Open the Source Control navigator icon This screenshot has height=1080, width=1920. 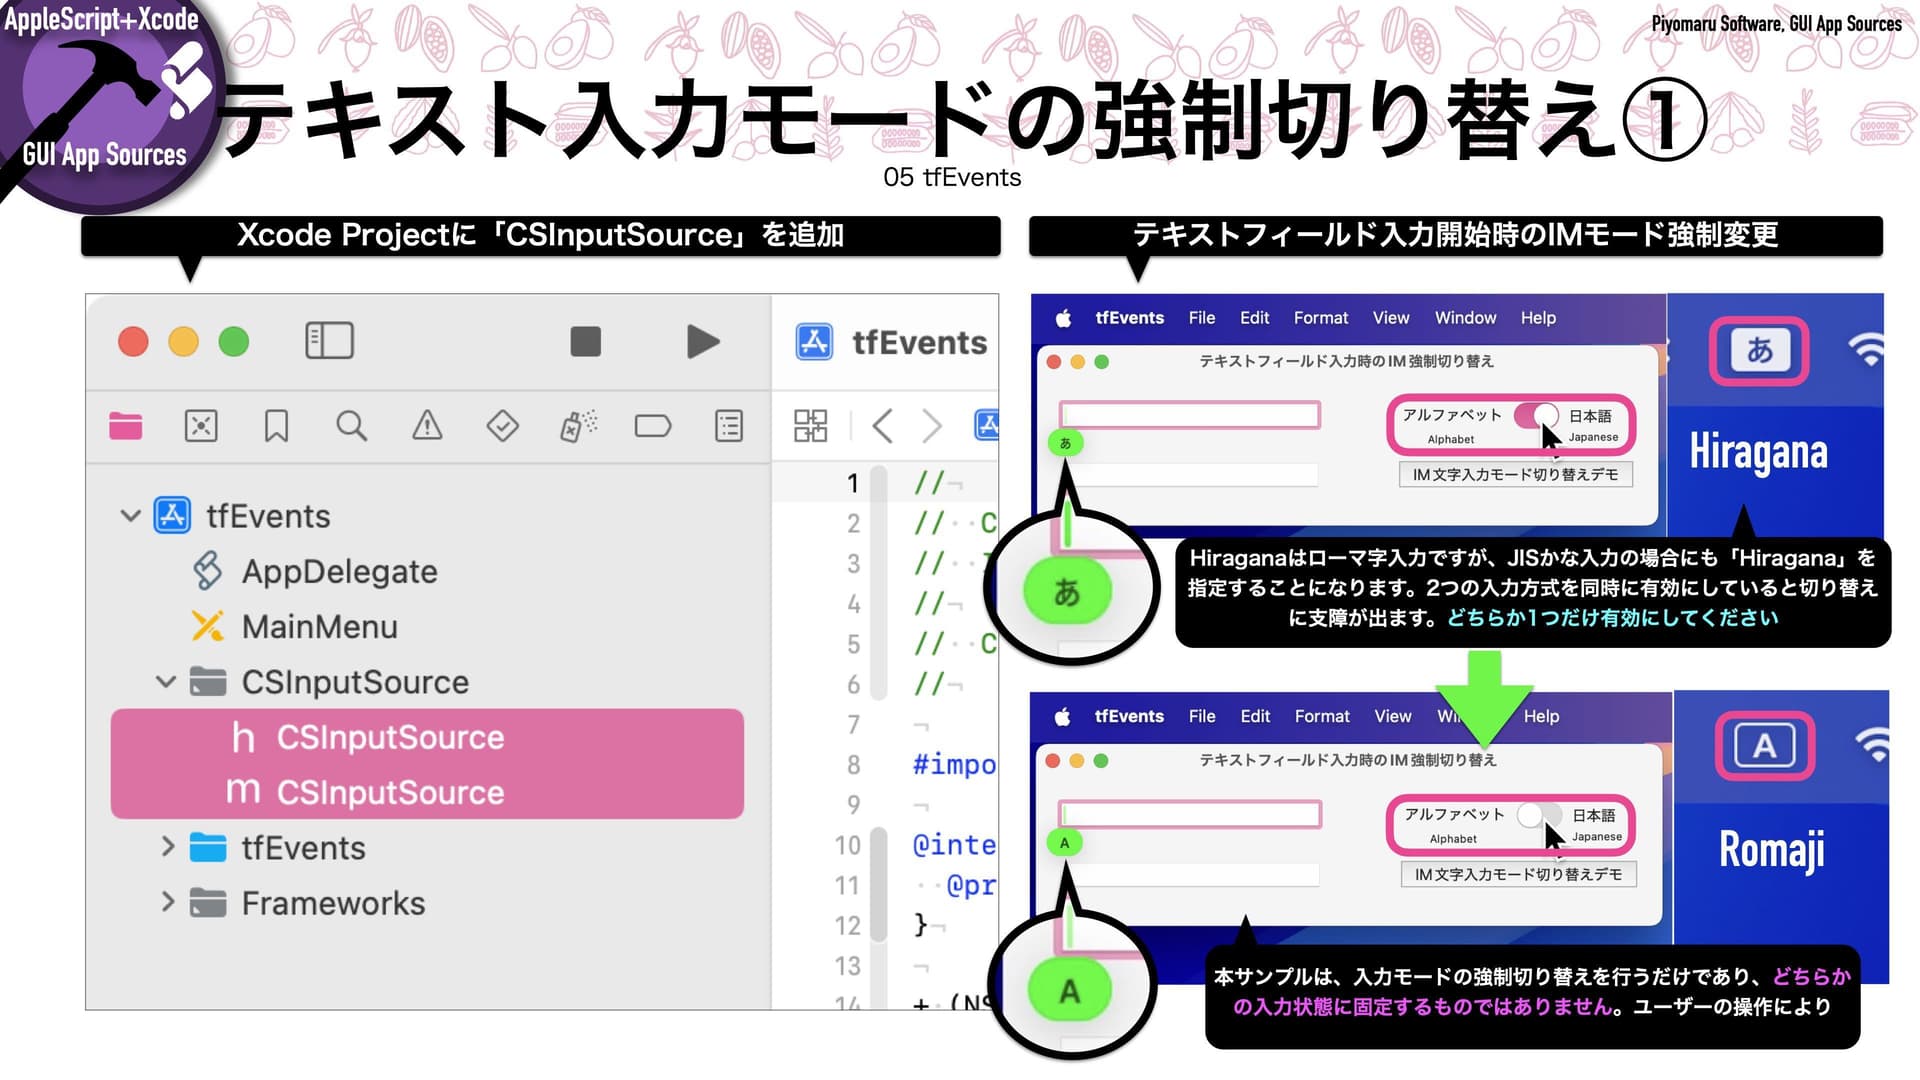pyautogui.click(x=201, y=426)
